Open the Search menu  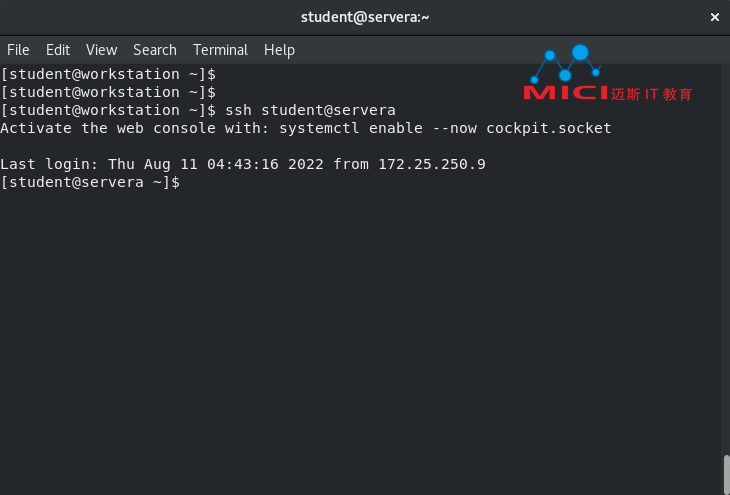click(x=155, y=50)
